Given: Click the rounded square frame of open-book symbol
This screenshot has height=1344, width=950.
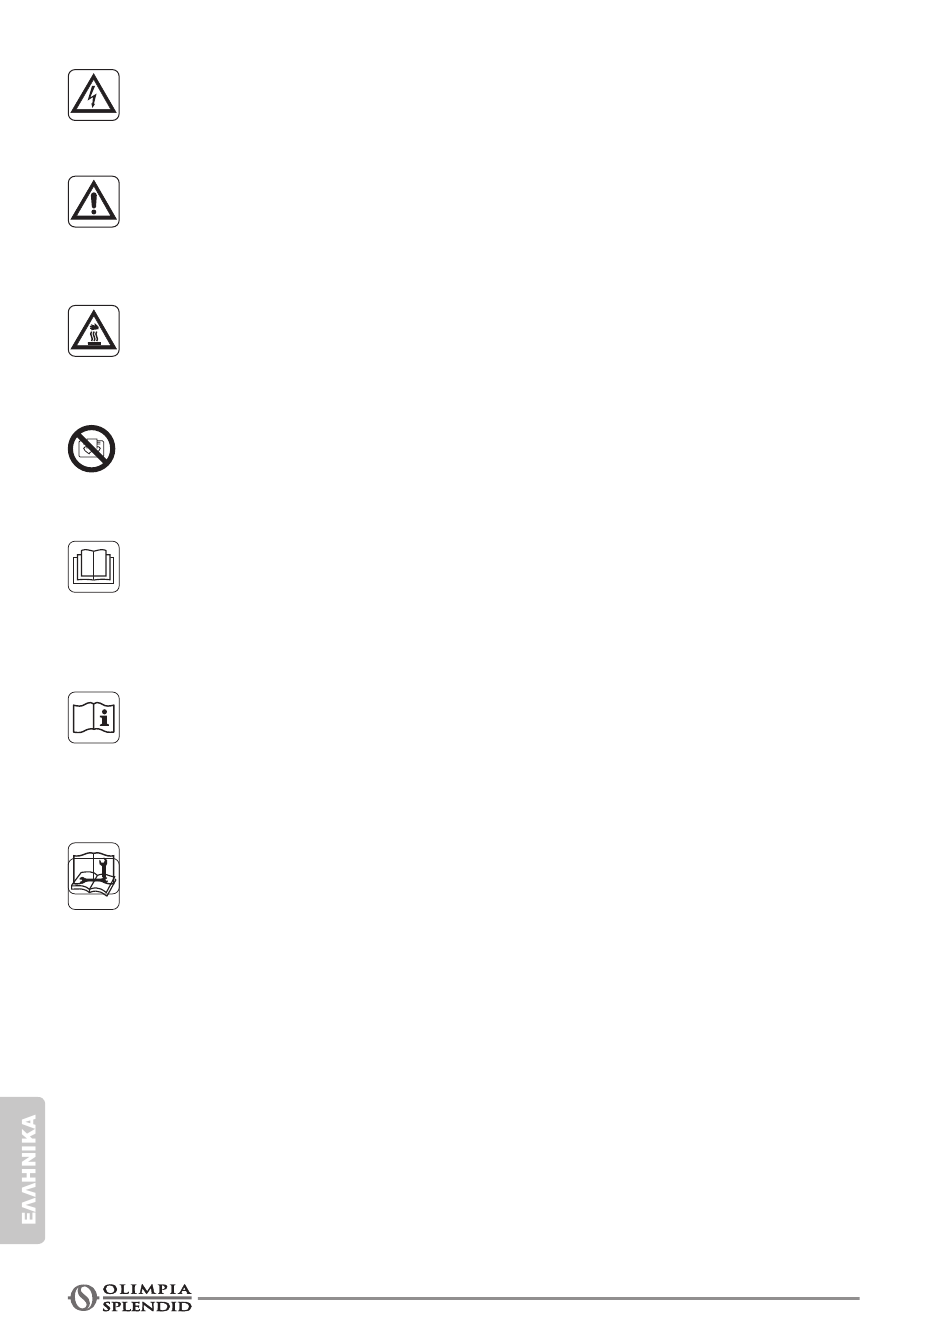Looking at the screenshot, I should (94, 567).
